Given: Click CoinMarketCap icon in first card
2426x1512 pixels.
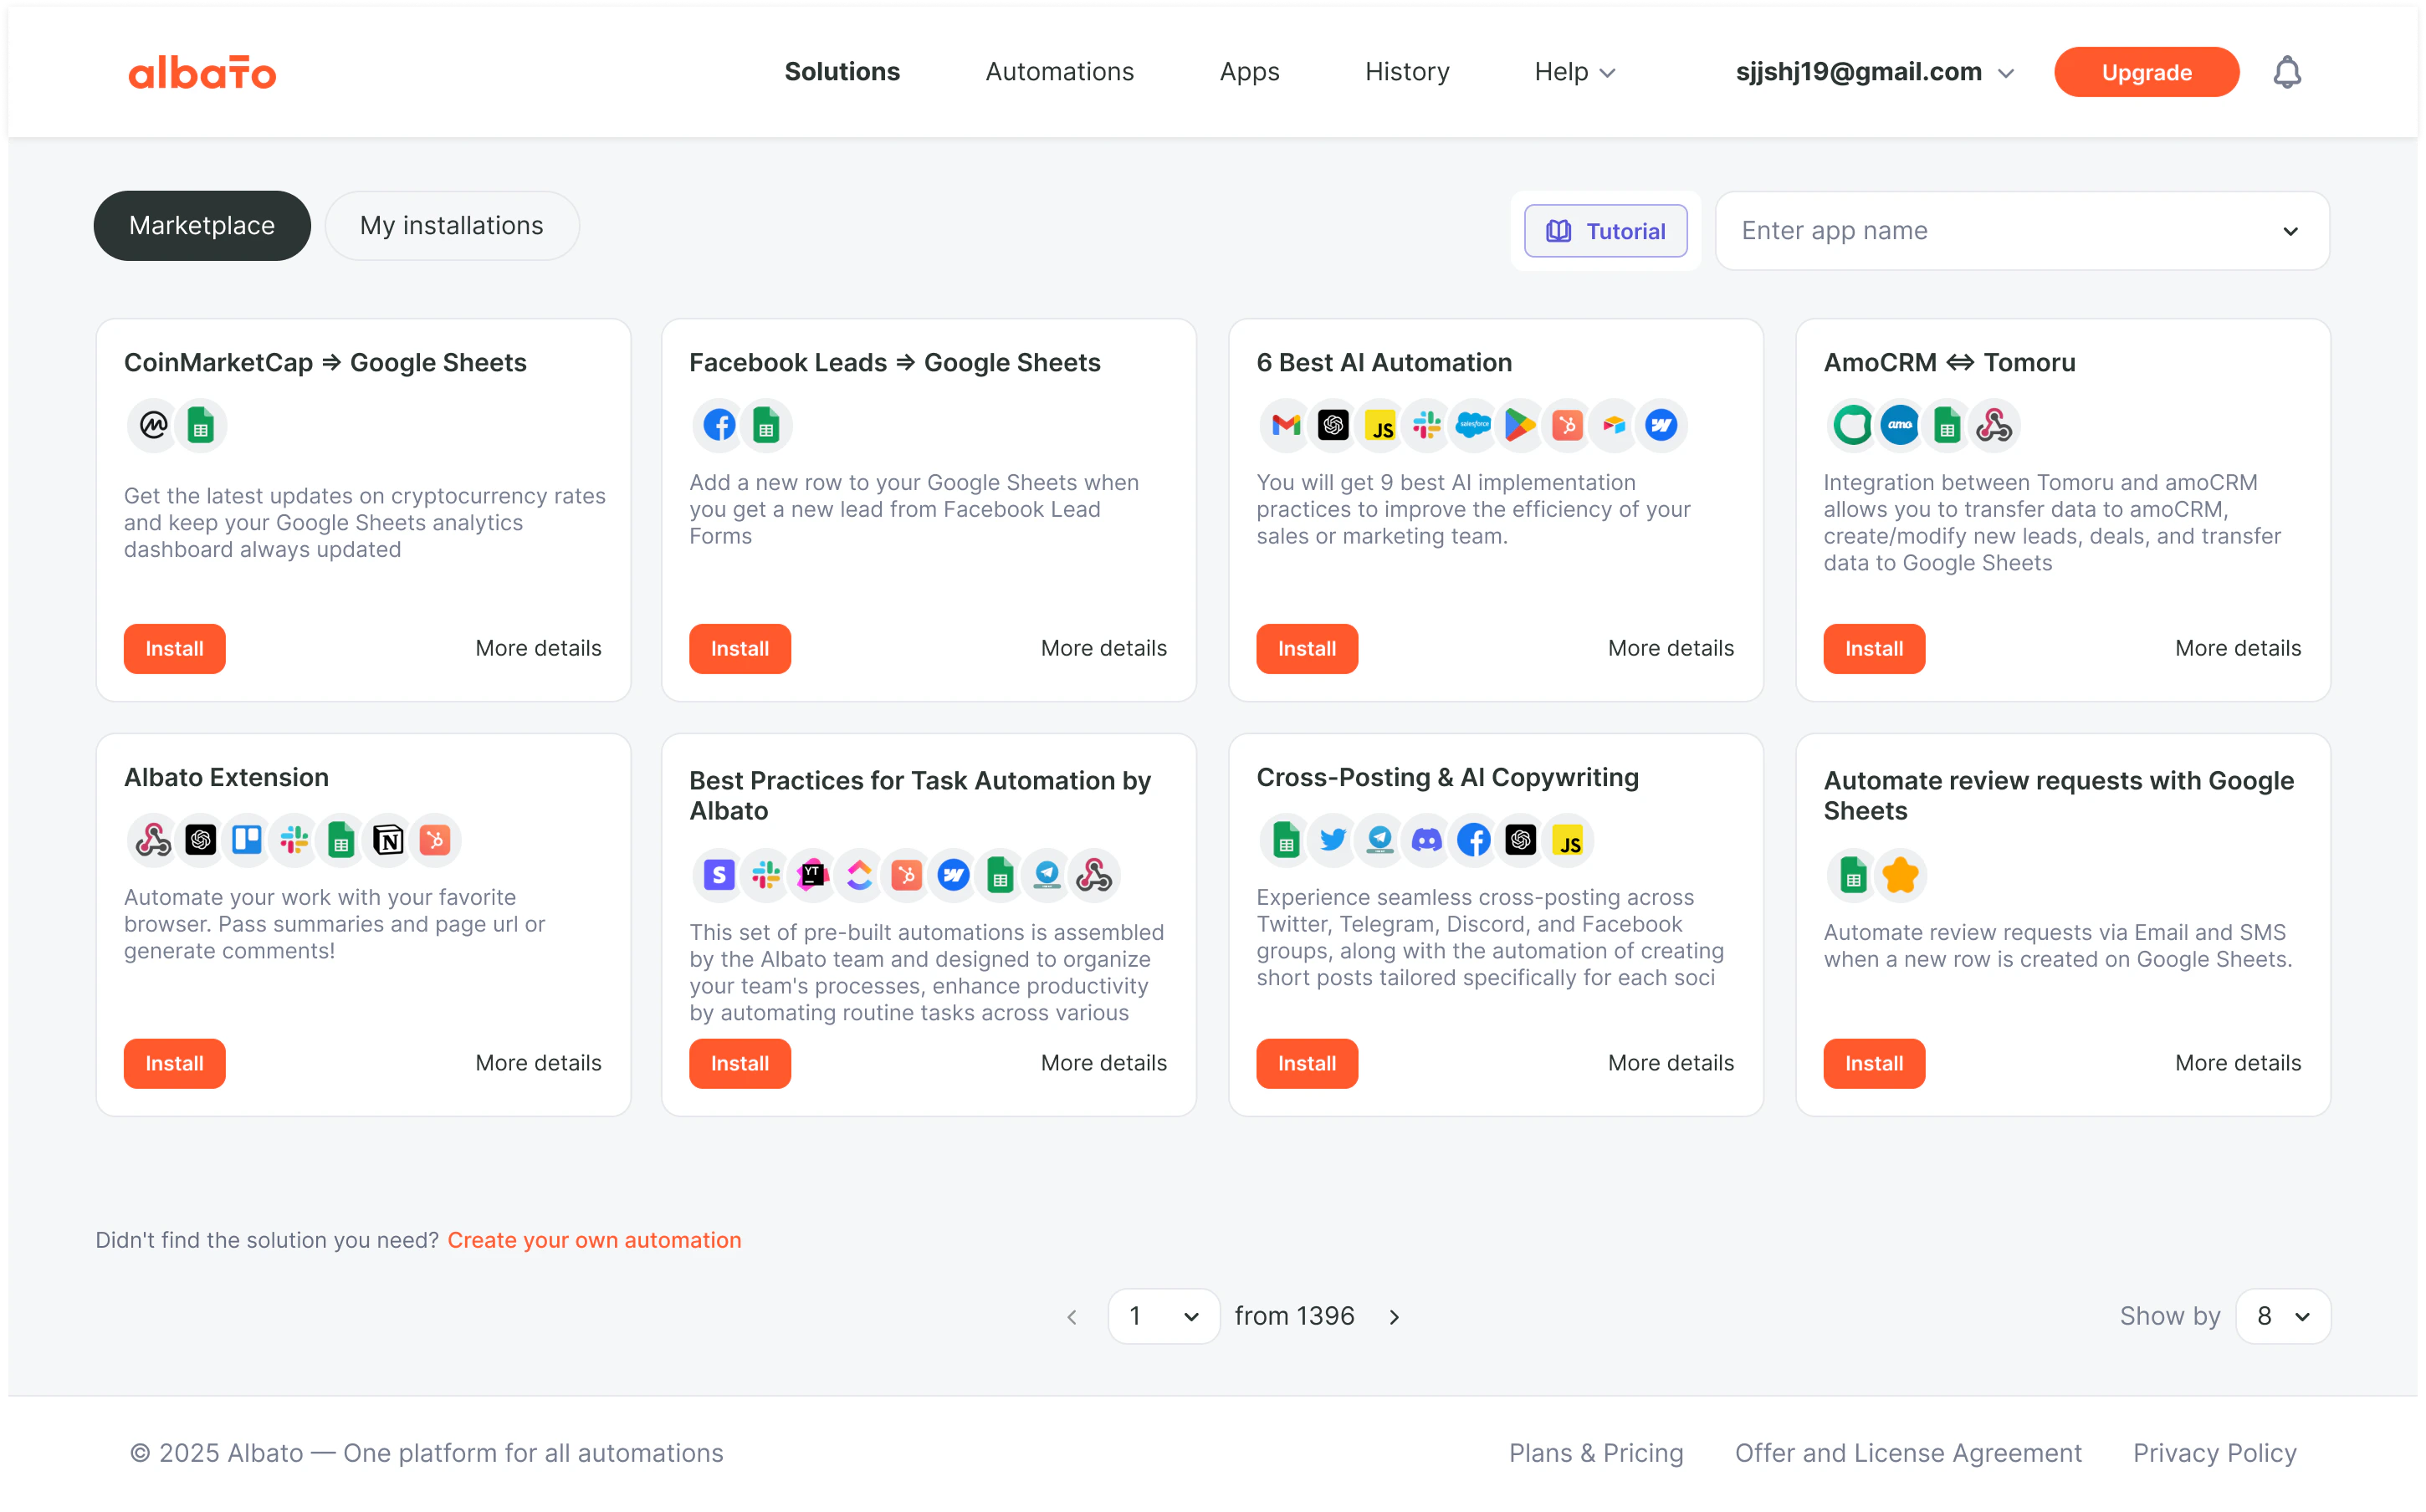Looking at the screenshot, I should pos(153,426).
